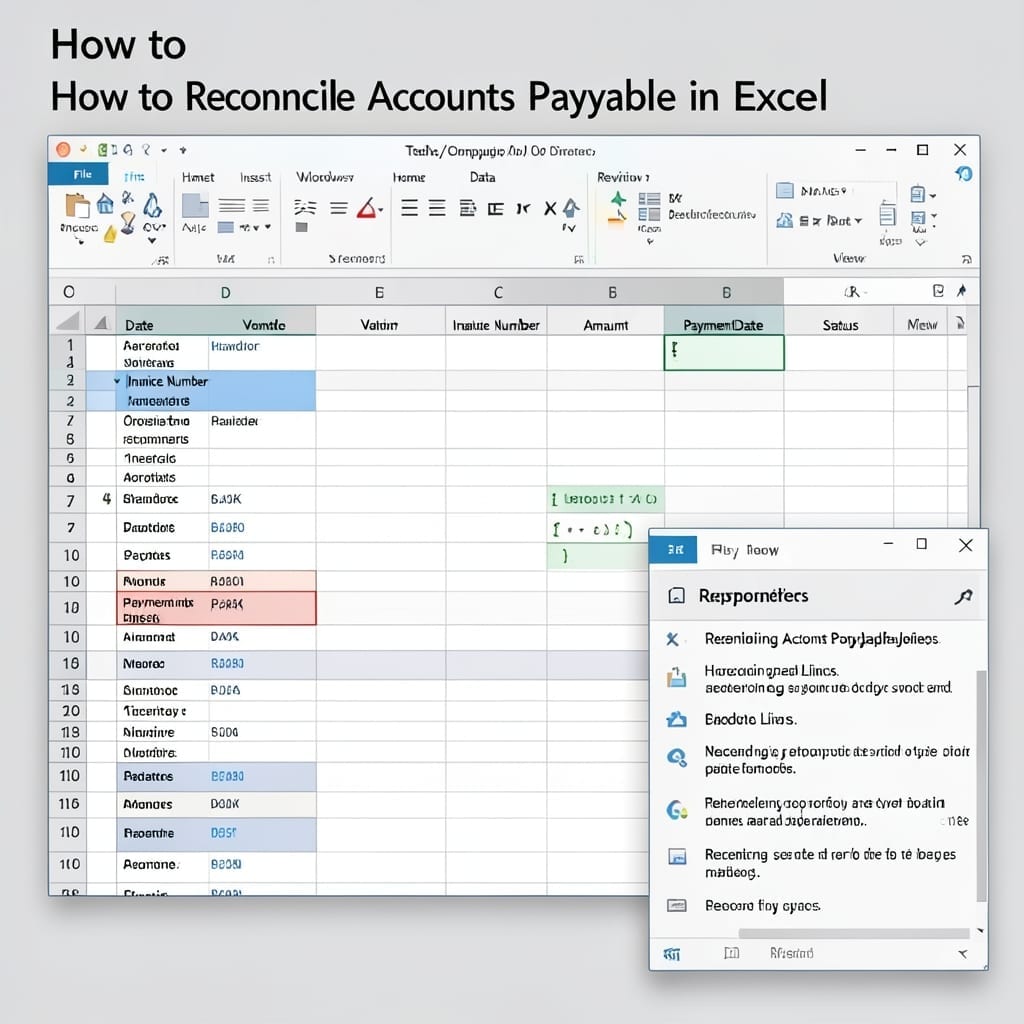Click the clipboard paste icon in the ribbon

(x=77, y=205)
